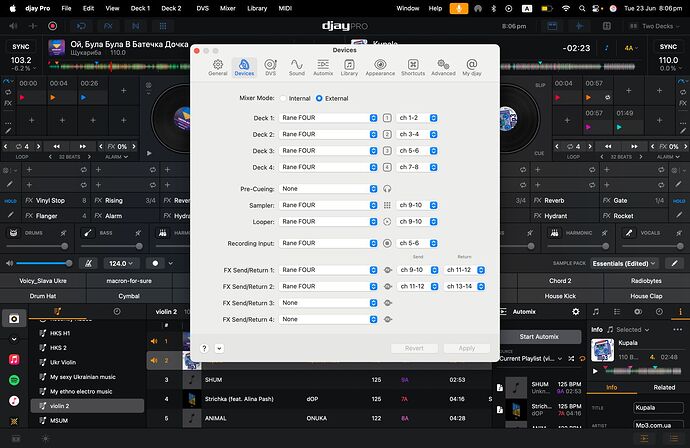
Task: Click the Sampler grid icon
Action: [x=387, y=205]
